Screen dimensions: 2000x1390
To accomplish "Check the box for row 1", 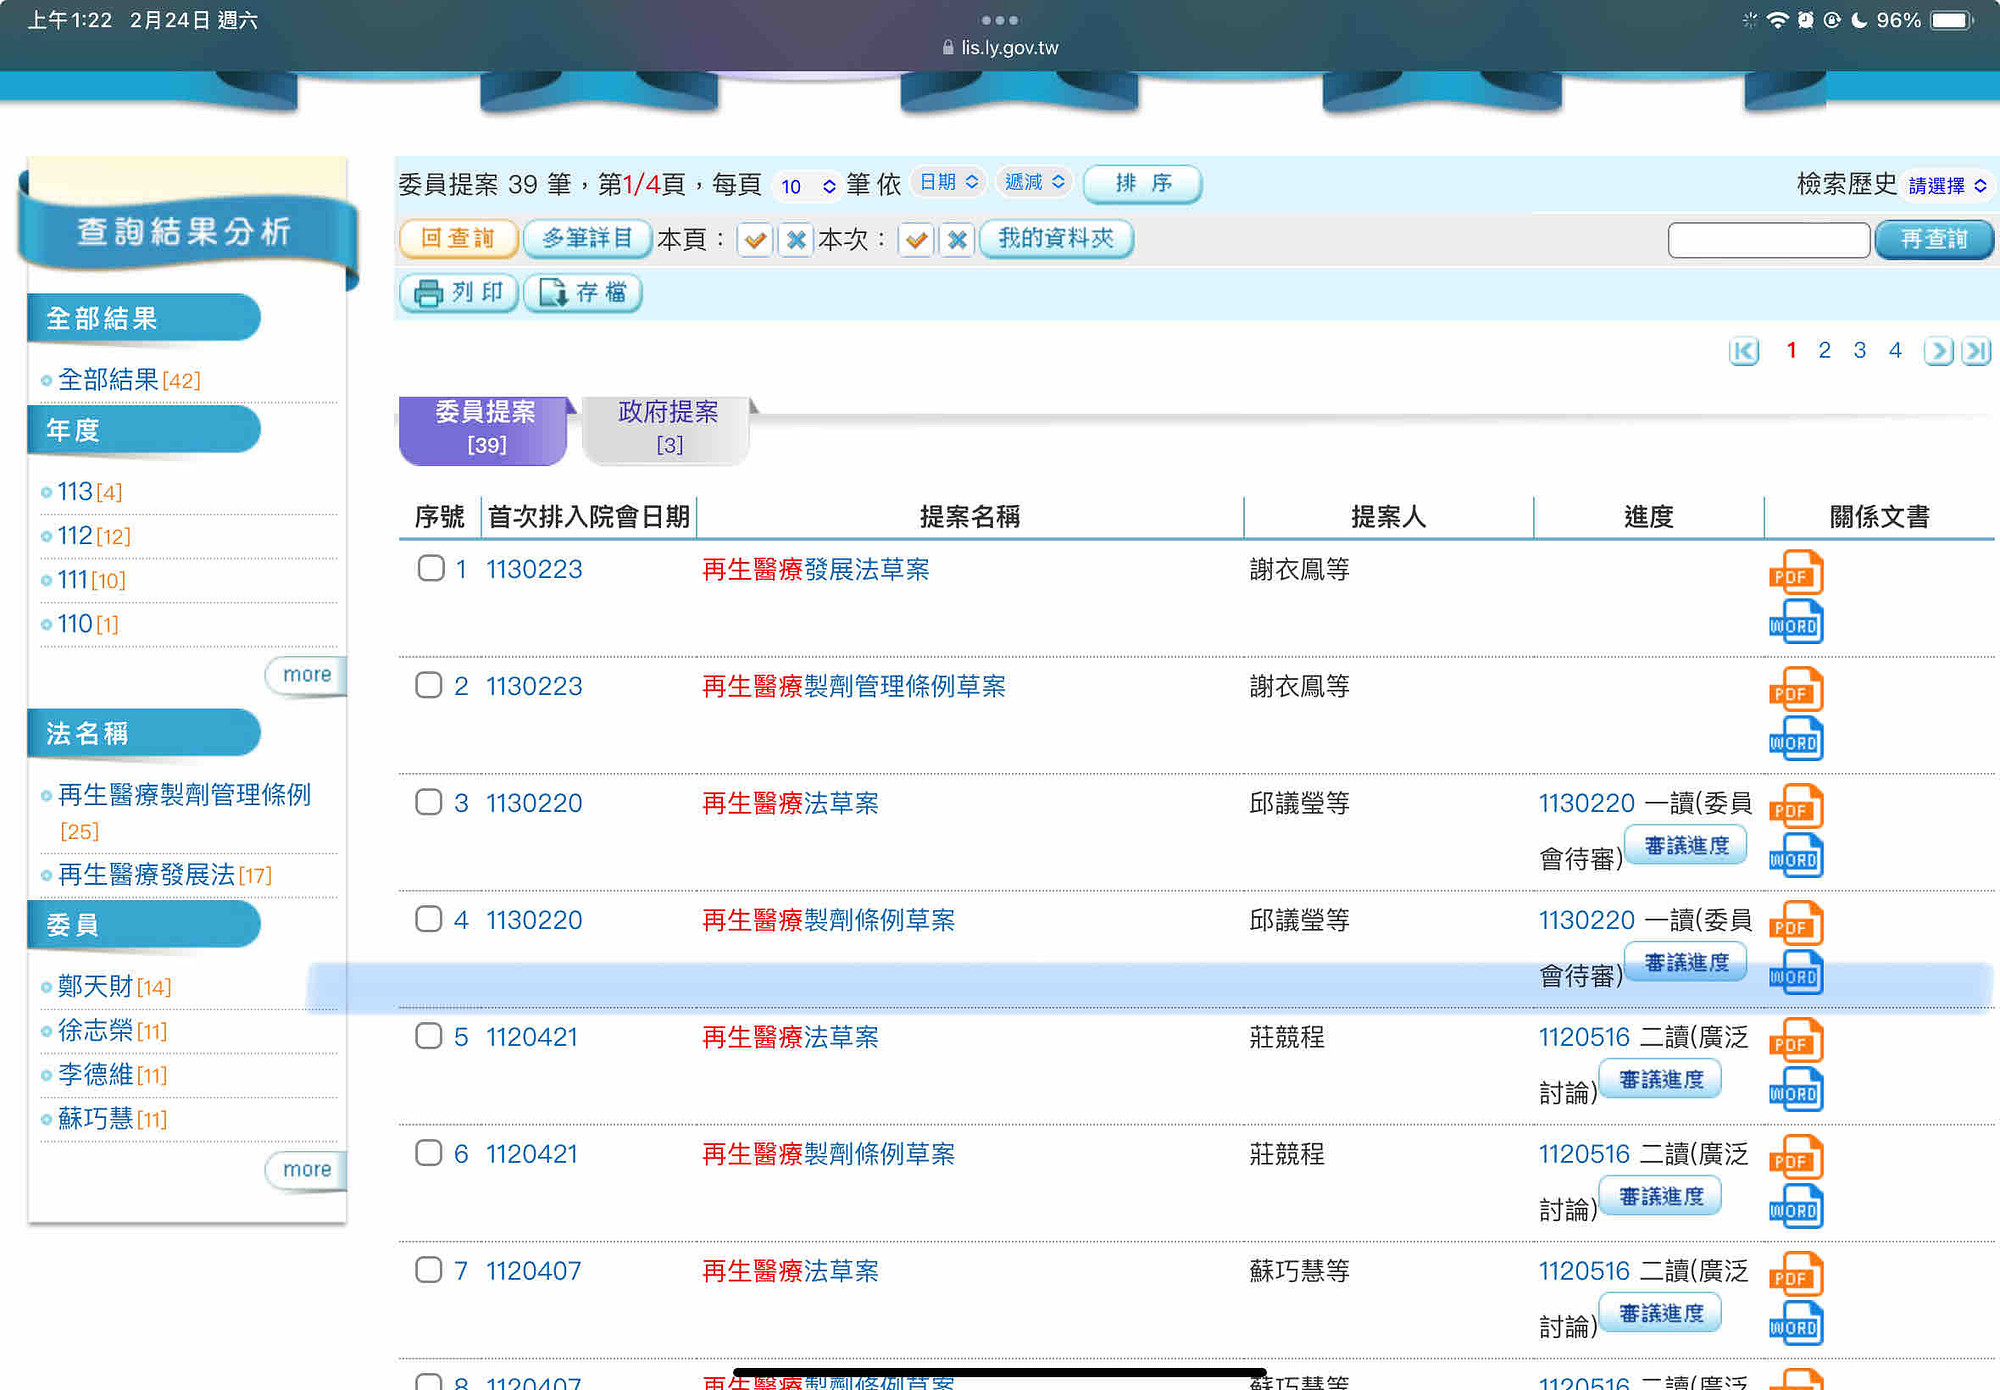I will coord(431,569).
